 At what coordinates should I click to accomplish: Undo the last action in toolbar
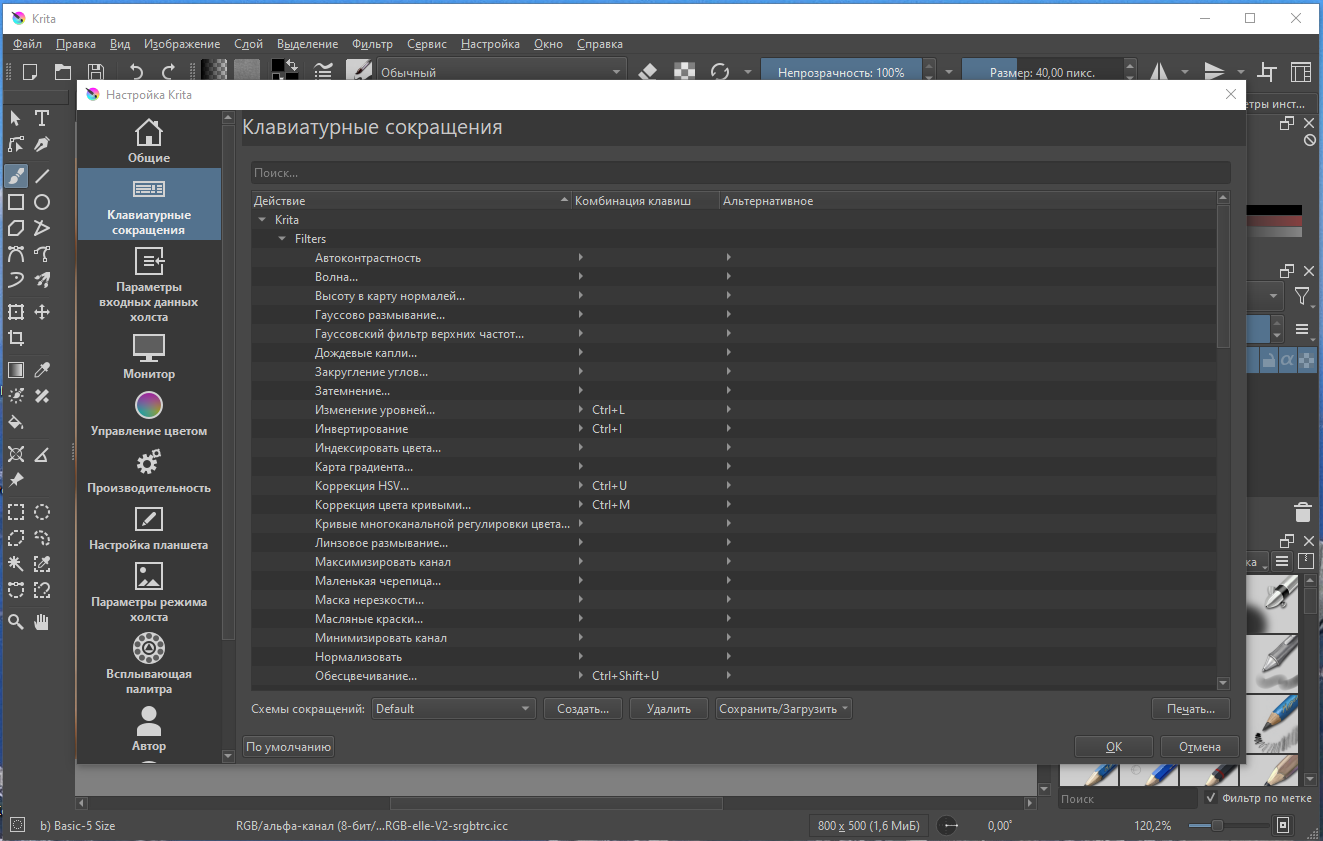(x=137, y=72)
